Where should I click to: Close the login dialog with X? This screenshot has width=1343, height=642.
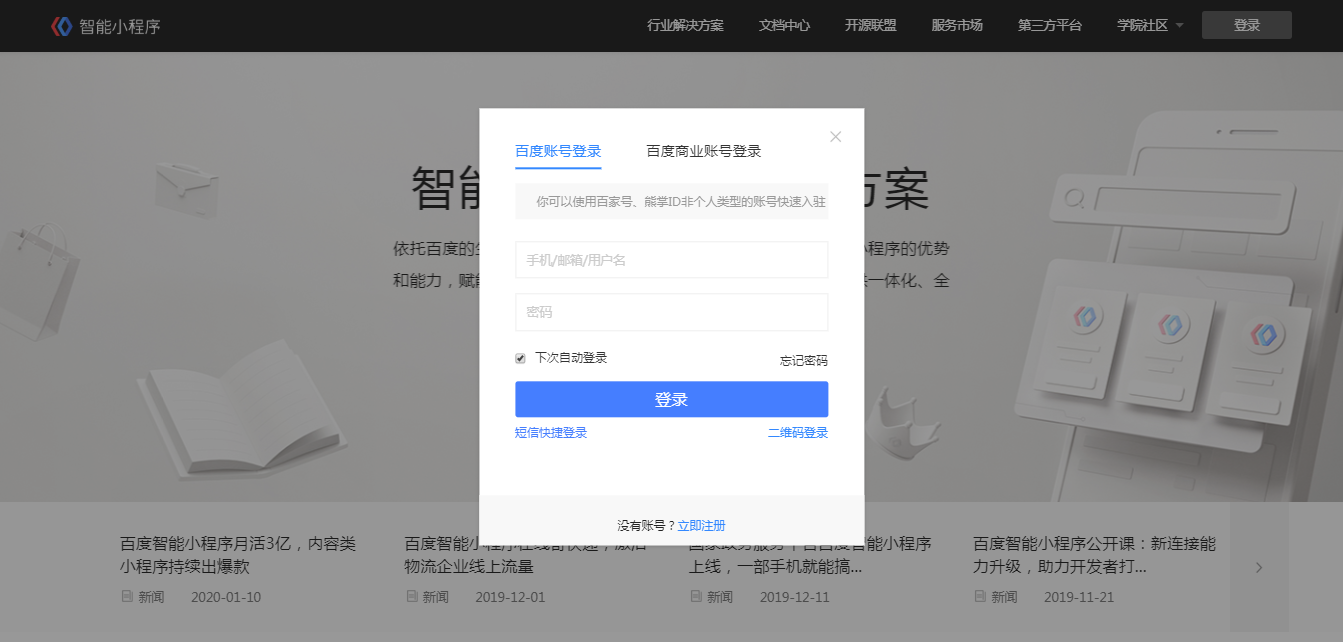836,137
